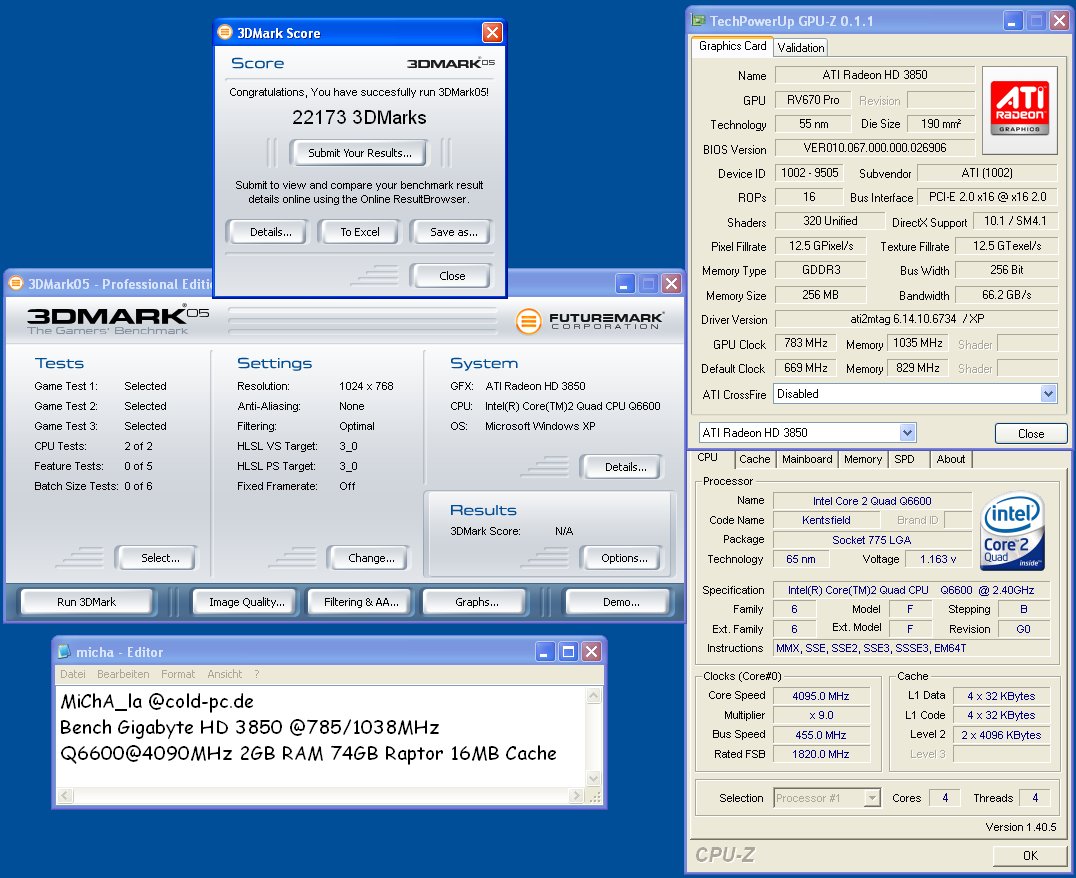This screenshot has height=878, width=1076.
Task: Click the GPU-Z title bar icon
Action: [698, 21]
